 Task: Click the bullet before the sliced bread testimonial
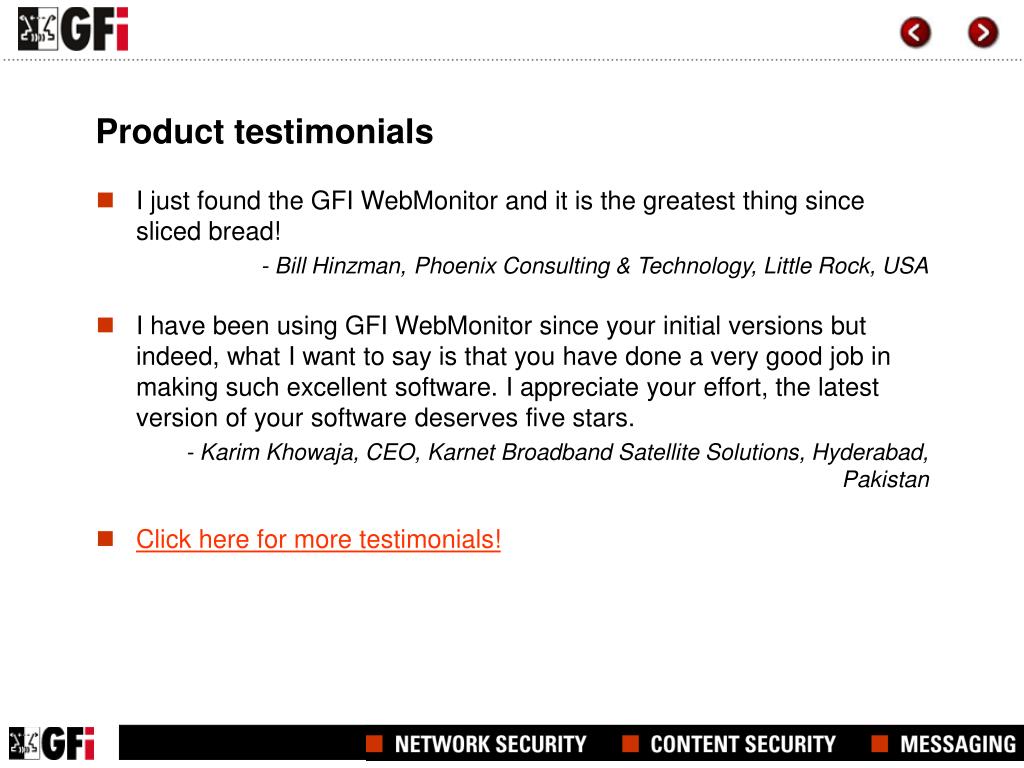click(105, 200)
